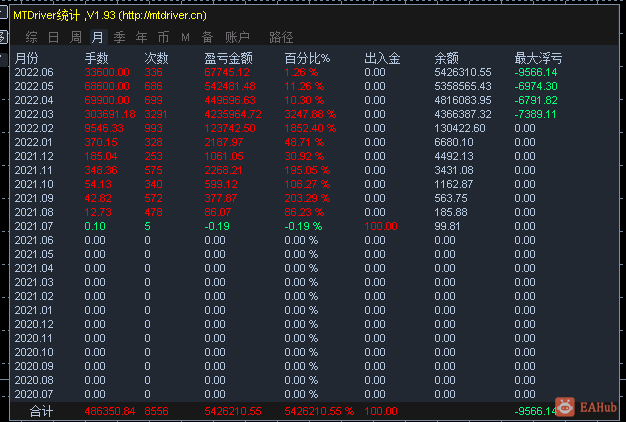Click max floating loss -7389.11
The height and width of the screenshot is (422, 626).
tap(535, 114)
